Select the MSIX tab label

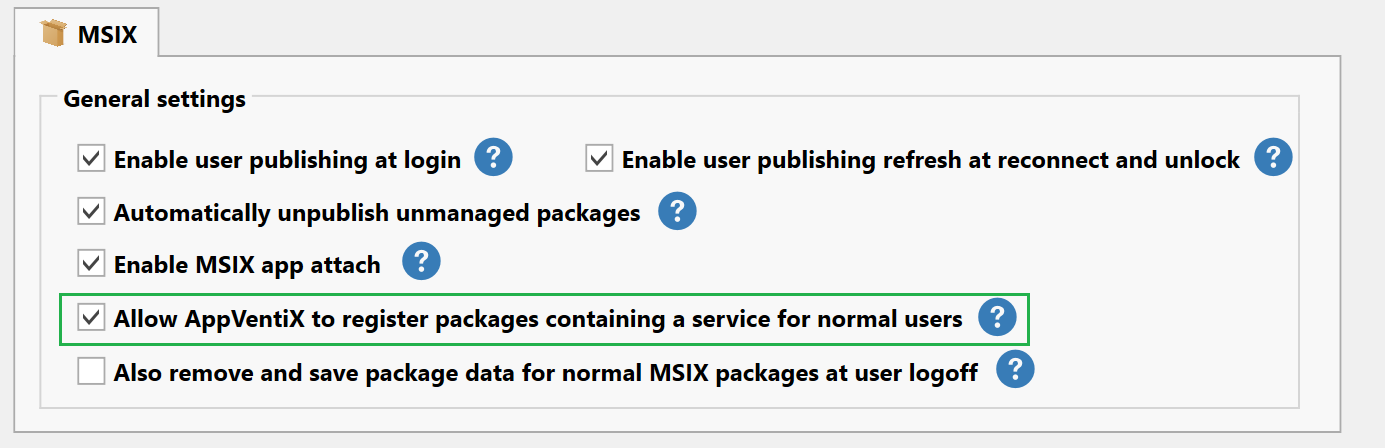click(x=107, y=35)
